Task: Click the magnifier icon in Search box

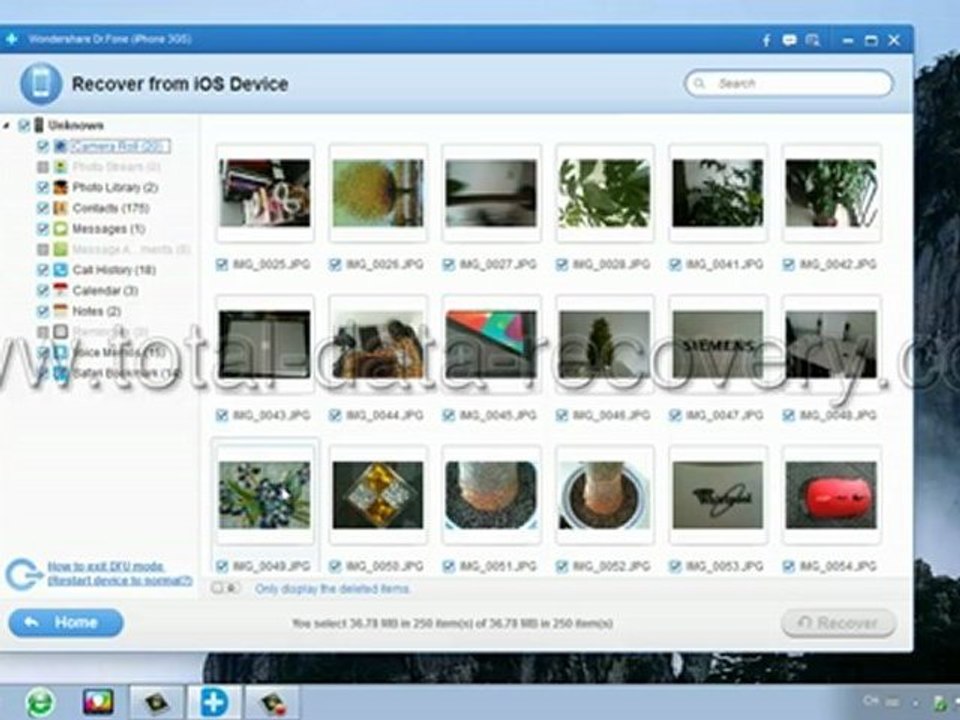Action: [700, 83]
